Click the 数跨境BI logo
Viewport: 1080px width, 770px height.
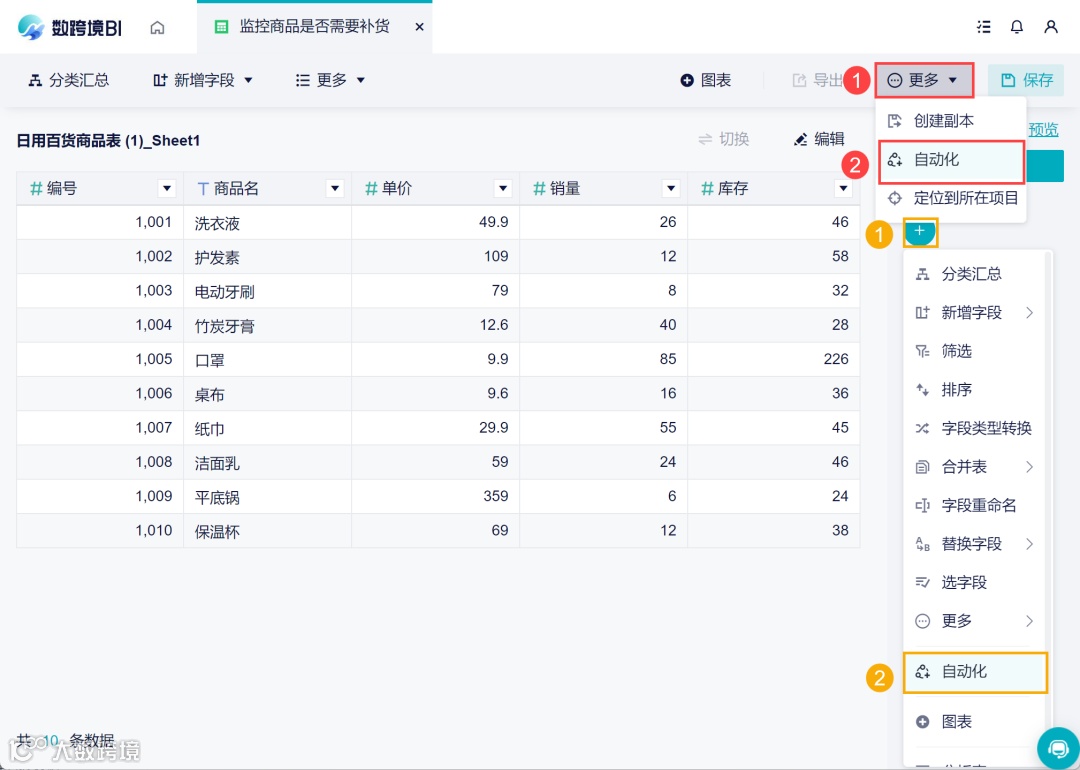click(x=70, y=28)
